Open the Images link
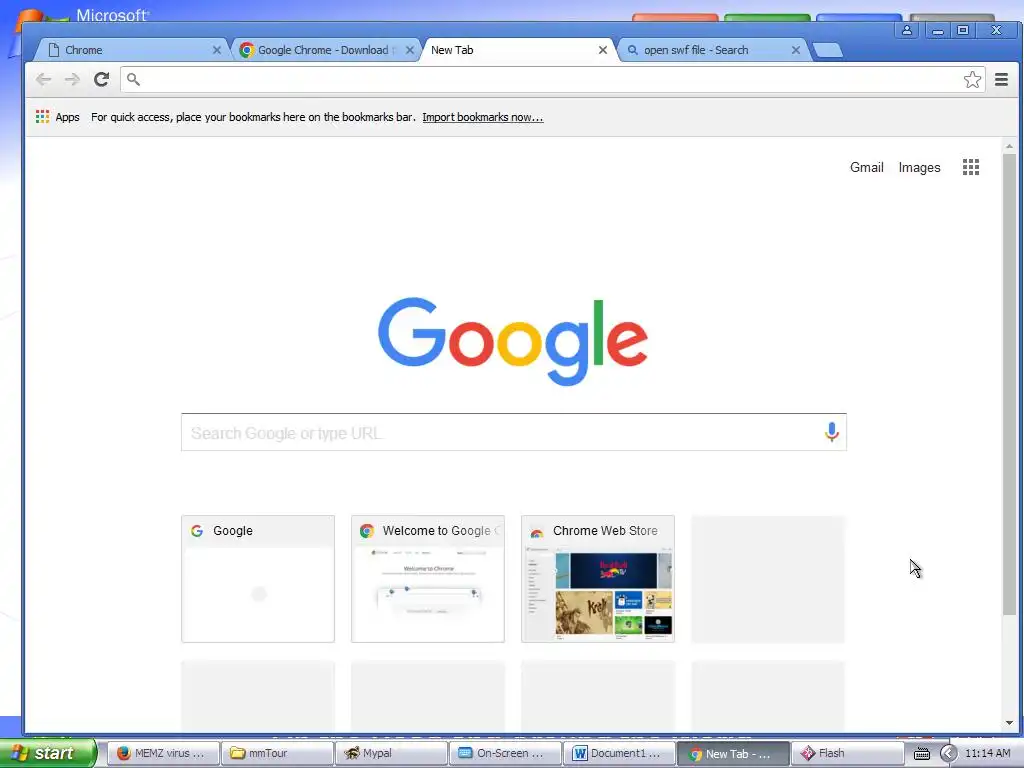 pos(920,167)
